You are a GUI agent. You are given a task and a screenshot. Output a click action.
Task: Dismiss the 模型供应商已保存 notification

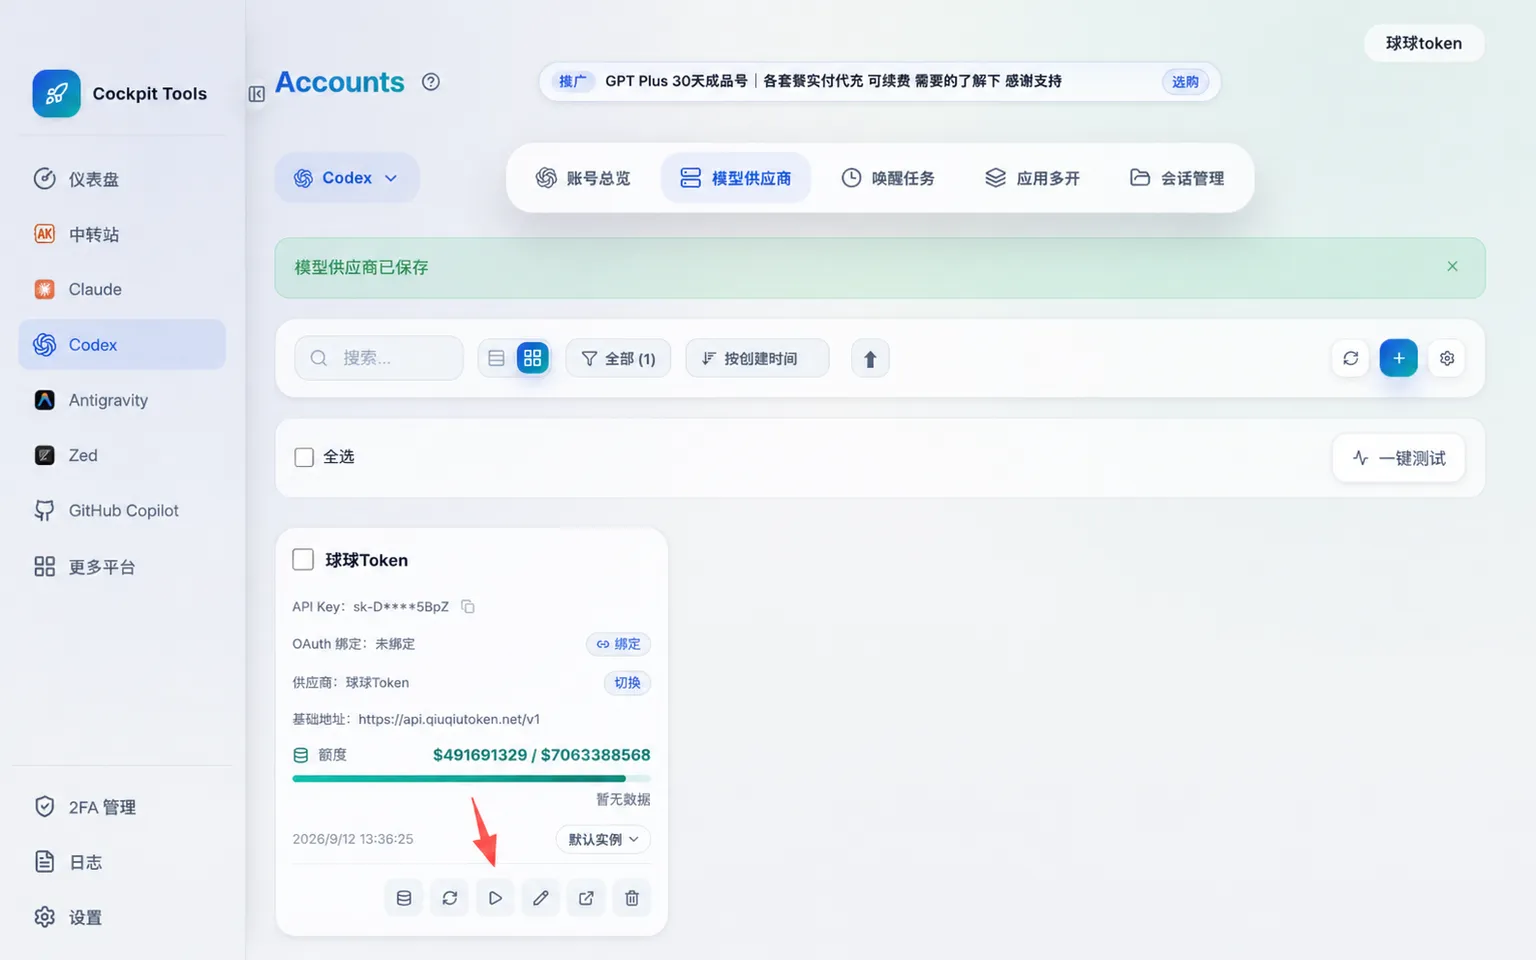[x=1452, y=266]
